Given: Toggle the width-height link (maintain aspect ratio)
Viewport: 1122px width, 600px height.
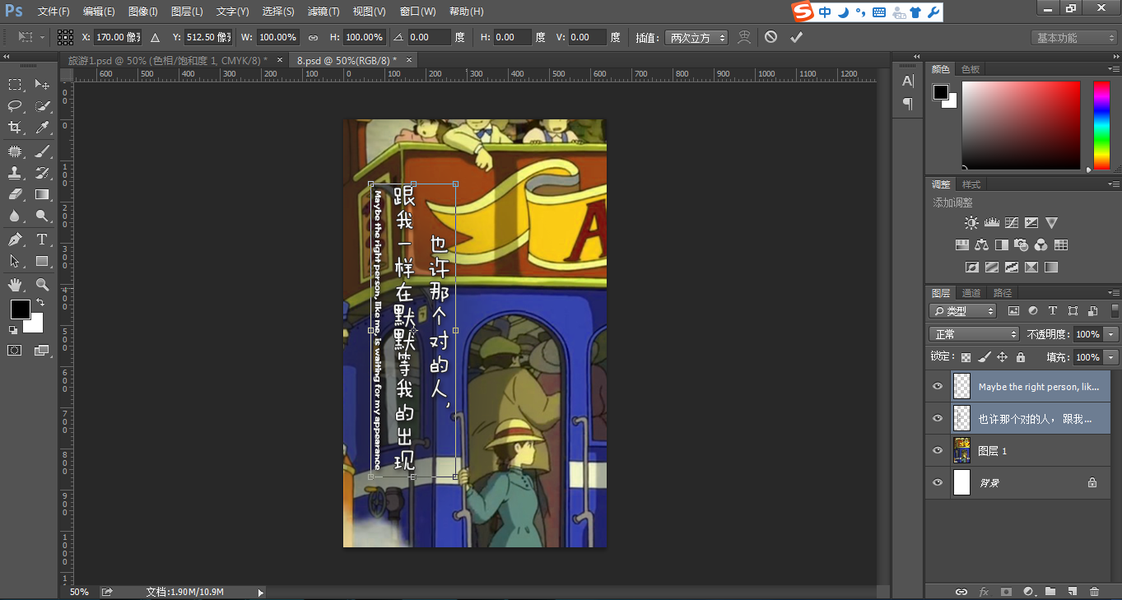Looking at the screenshot, I should (313, 37).
